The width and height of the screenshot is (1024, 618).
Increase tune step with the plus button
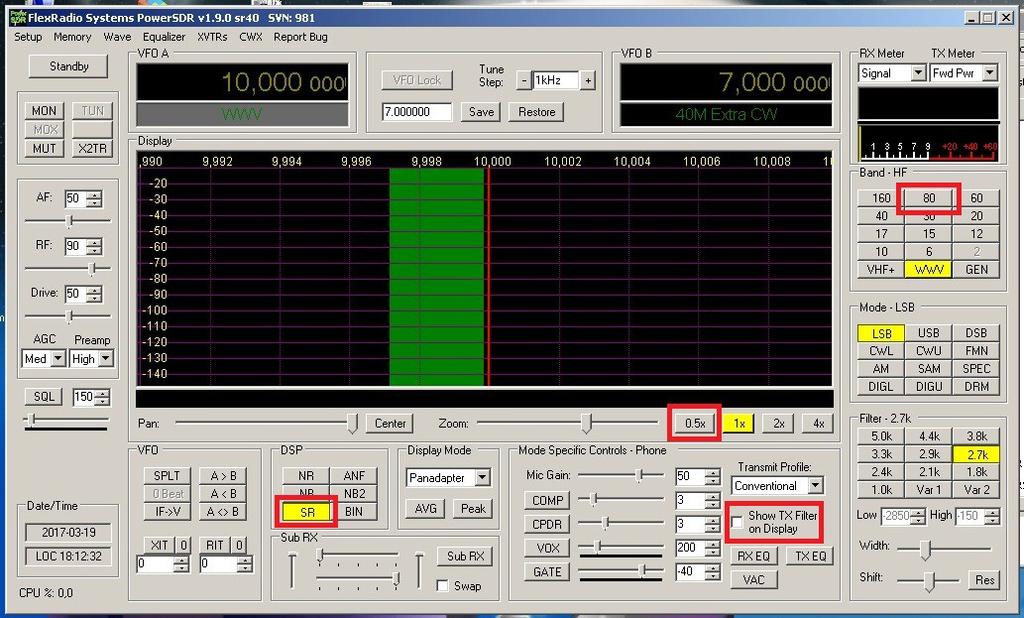pos(588,80)
